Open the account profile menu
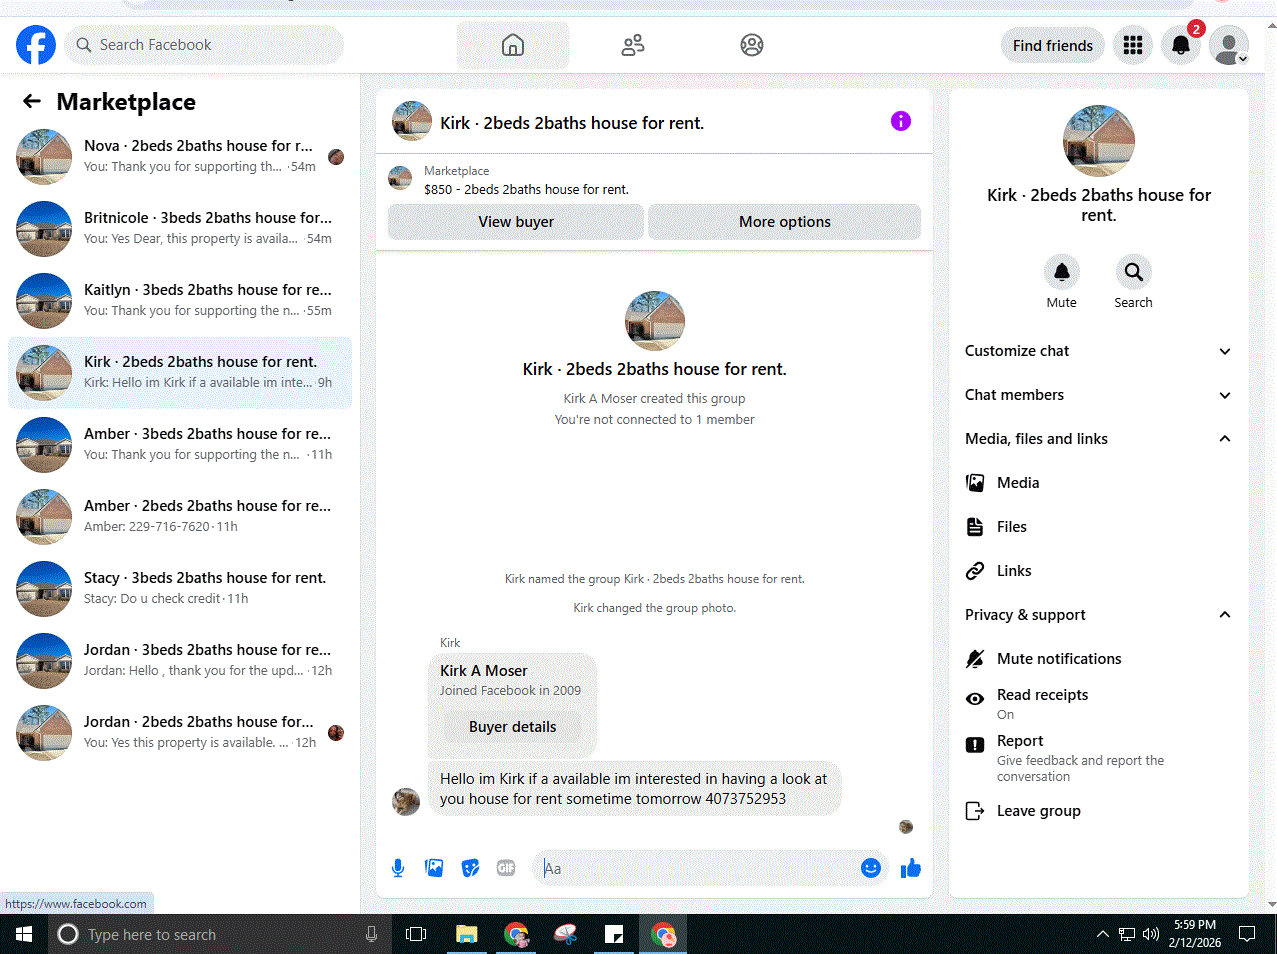 1229,45
